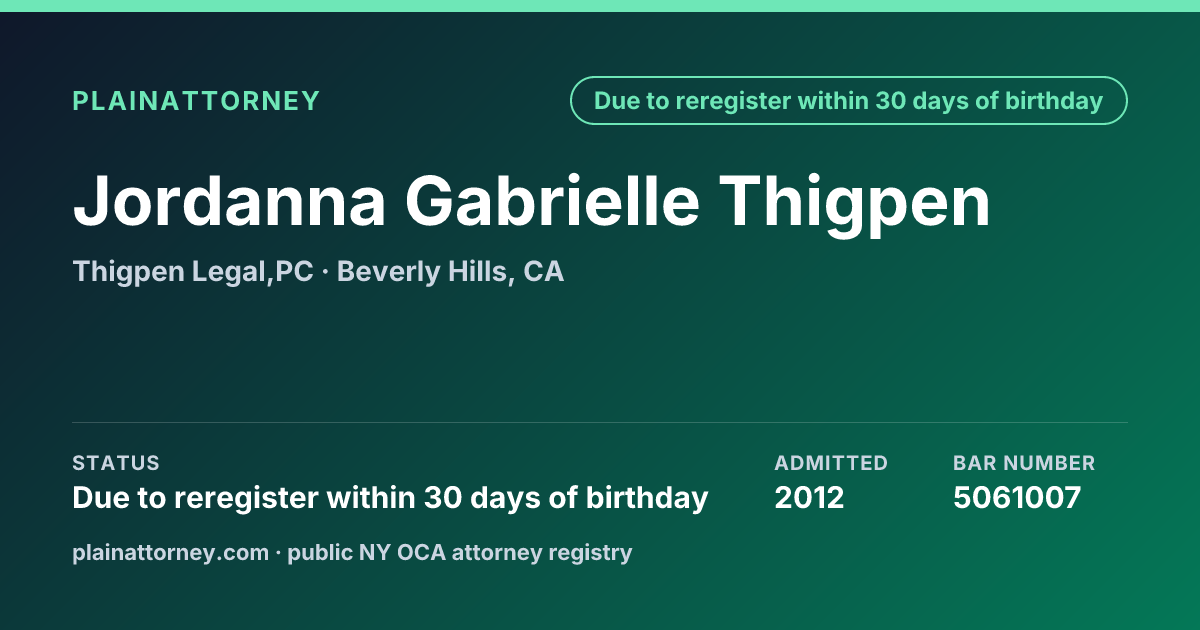Open the plainattorney.com footer link
Viewport: 1200px width, 630px height.
(171, 552)
